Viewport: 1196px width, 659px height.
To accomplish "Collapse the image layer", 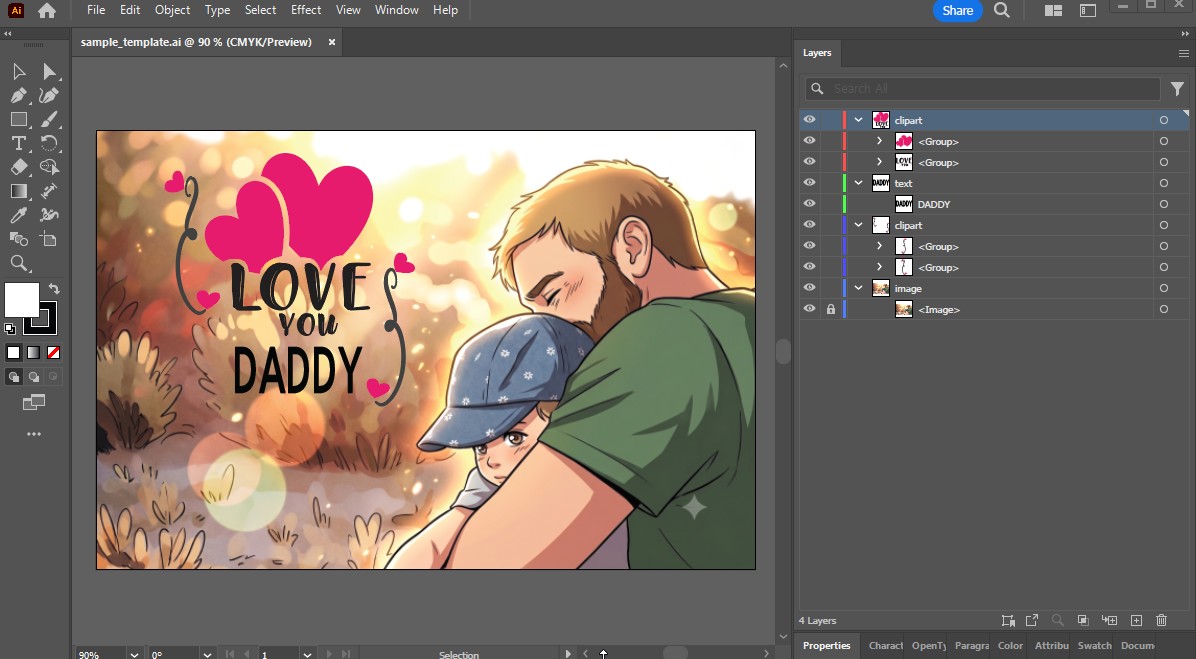I will (858, 288).
